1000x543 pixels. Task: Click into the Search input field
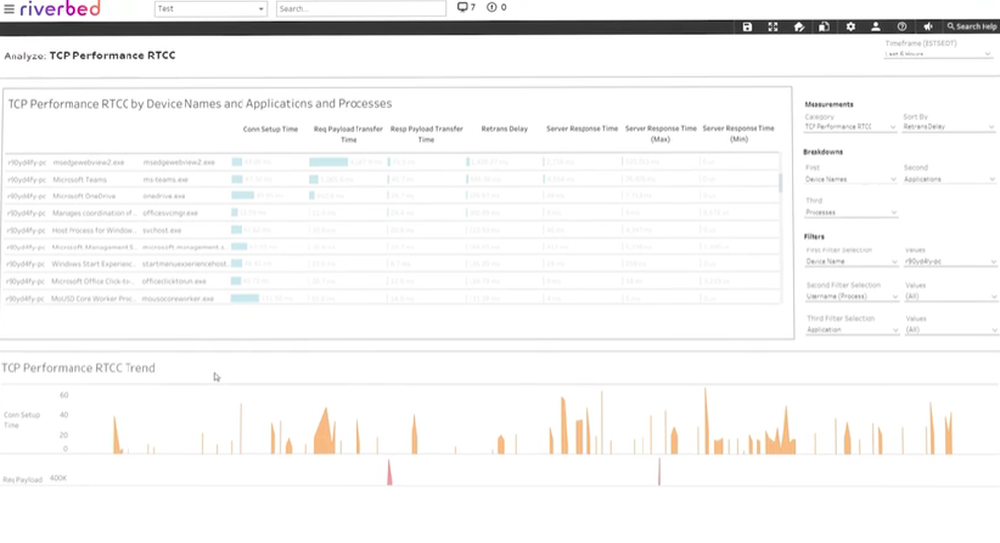click(x=361, y=9)
